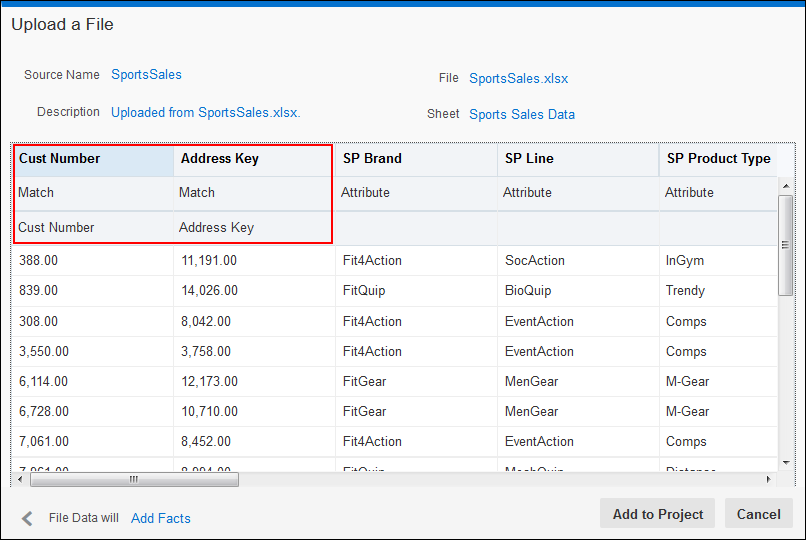Click the back arrow icon
This screenshot has width=806, height=540.
[x=28, y=518]
